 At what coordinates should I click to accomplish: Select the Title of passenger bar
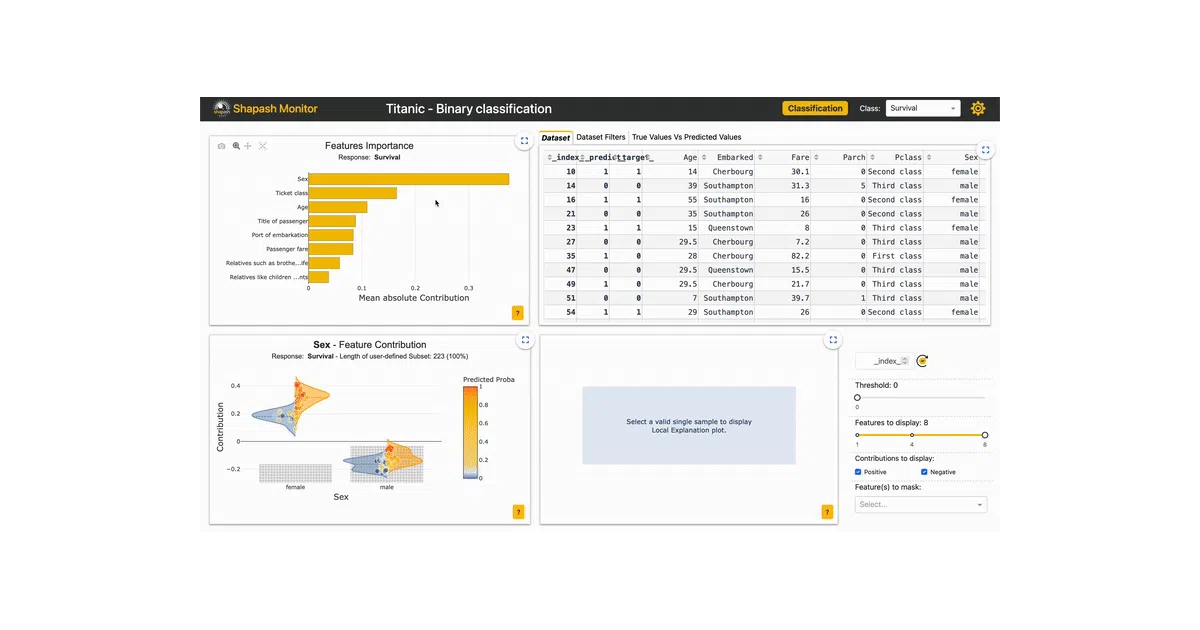(332, 221)
